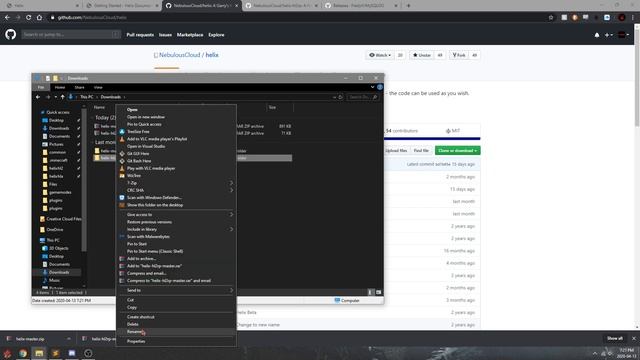The image size is (640, 360).
Task: Click the Size column header
Action: 272,107
